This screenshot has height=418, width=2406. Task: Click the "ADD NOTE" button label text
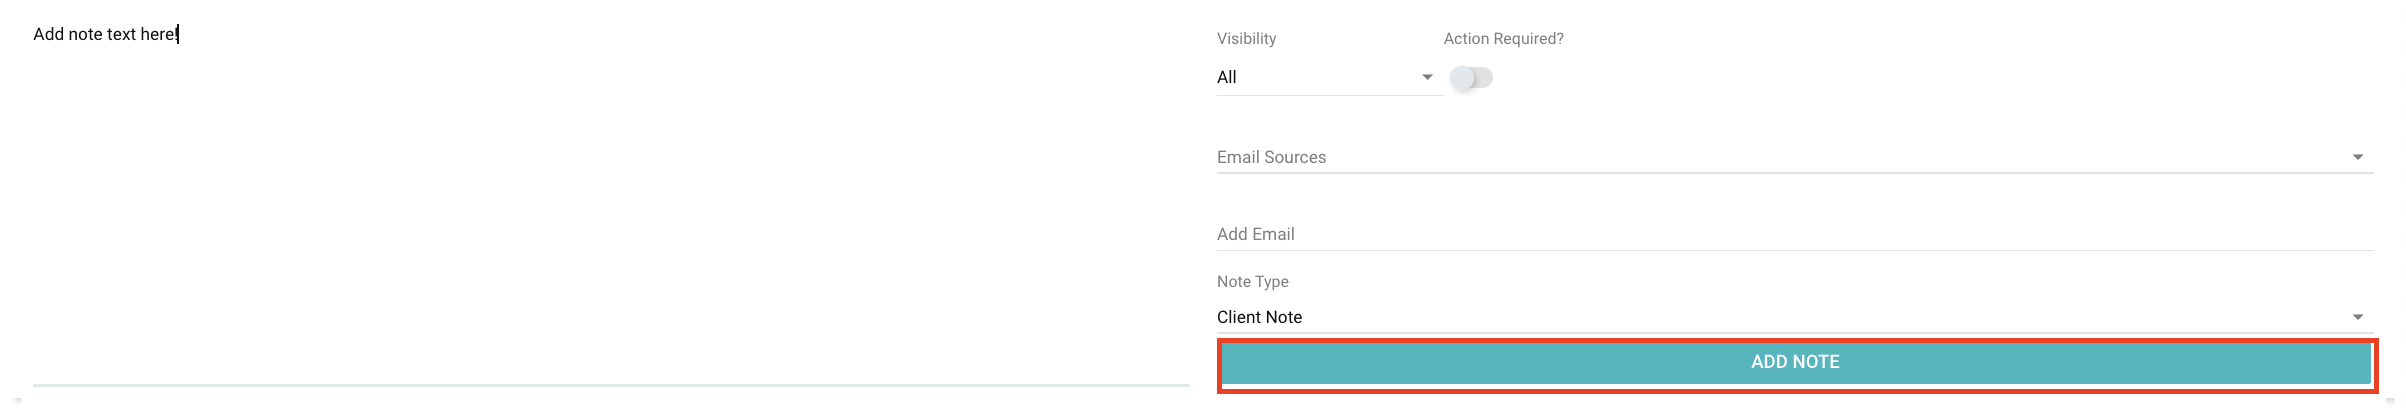(x=1796, y=362)
